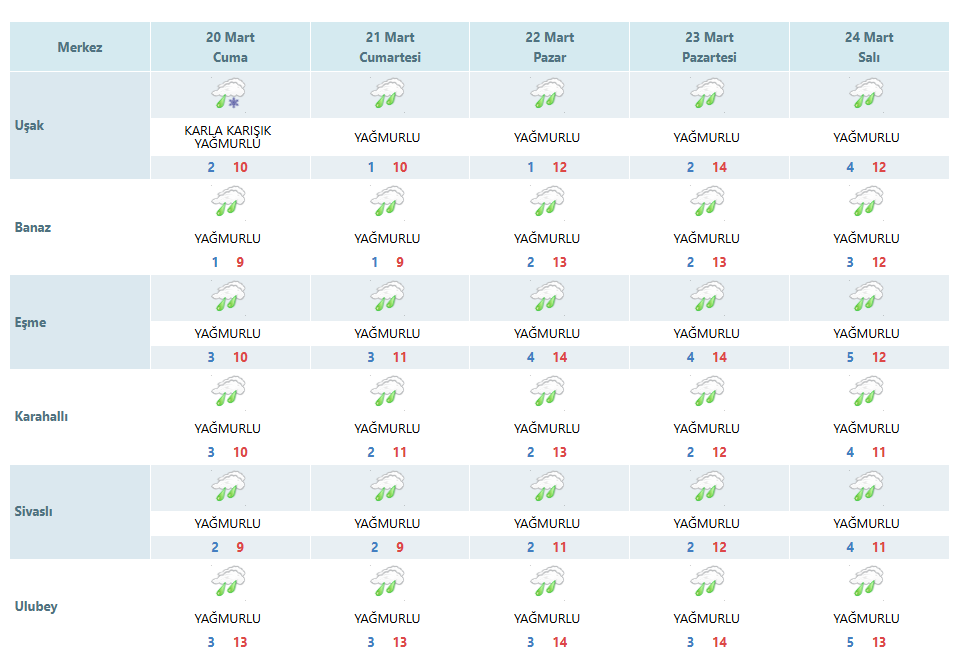Screen dimensions: 958x670
Task: Click Eşme low temperature 5 on 24 Mart
Action: [850, 357]
